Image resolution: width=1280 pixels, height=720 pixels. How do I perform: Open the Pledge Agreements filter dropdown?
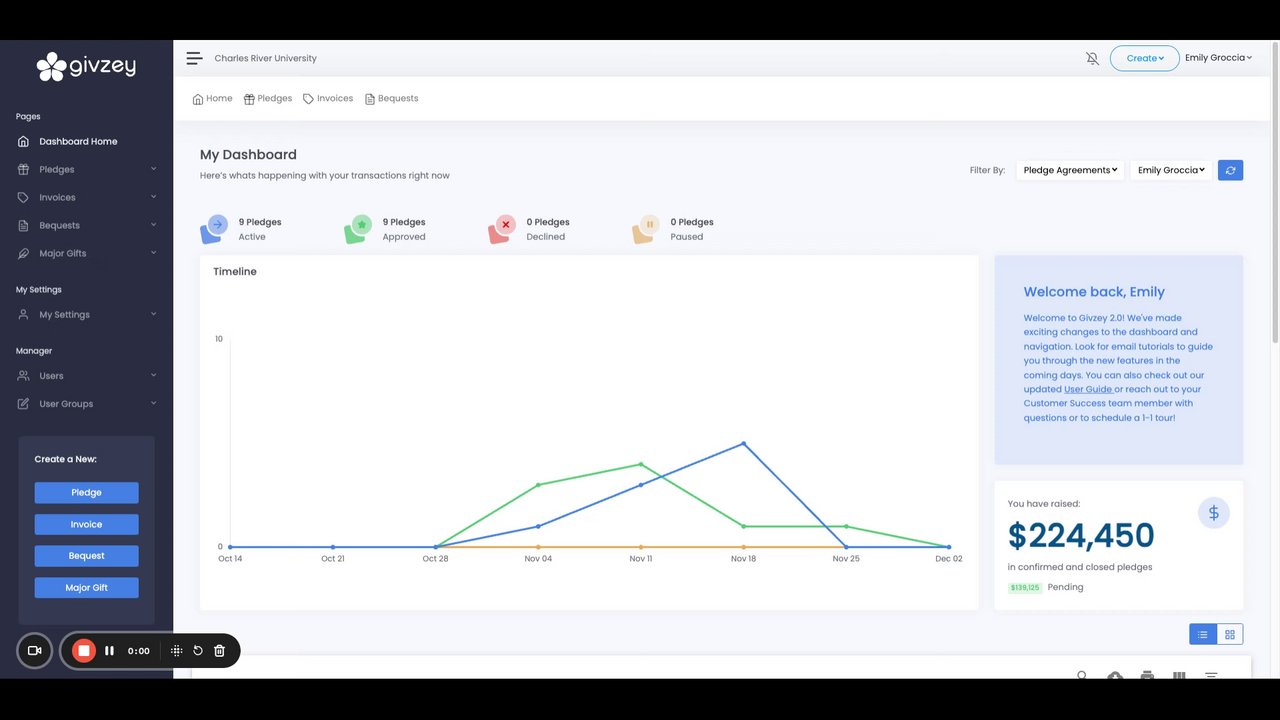1070,170
